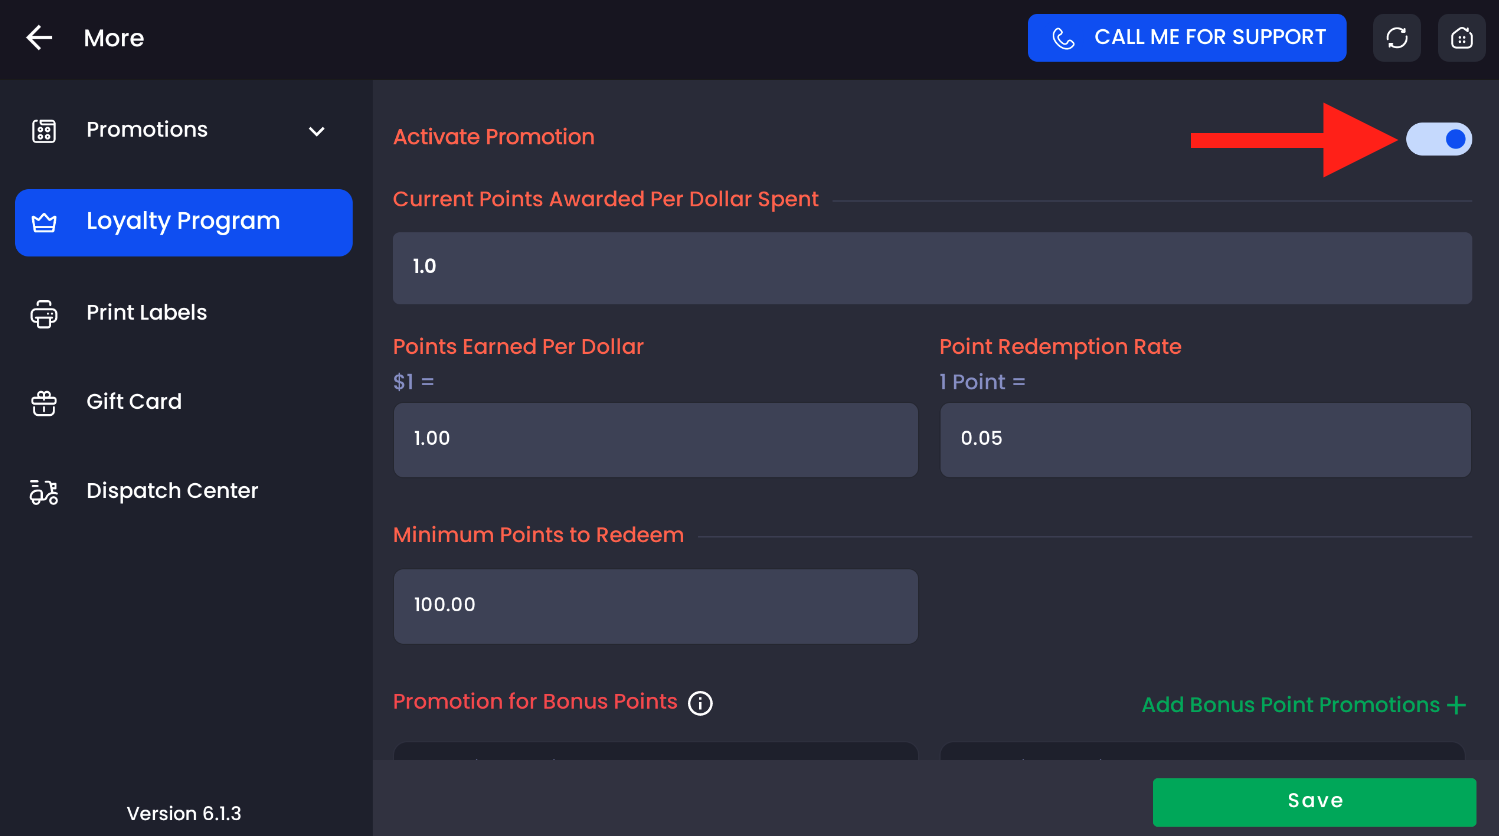
Task: Click the Minimum Points to Redeem field
Action: pyautogui.click(x=655, y=606)
